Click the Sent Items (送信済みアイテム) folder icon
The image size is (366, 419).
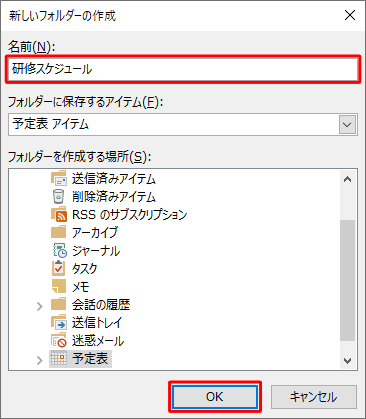coord(59,178)
